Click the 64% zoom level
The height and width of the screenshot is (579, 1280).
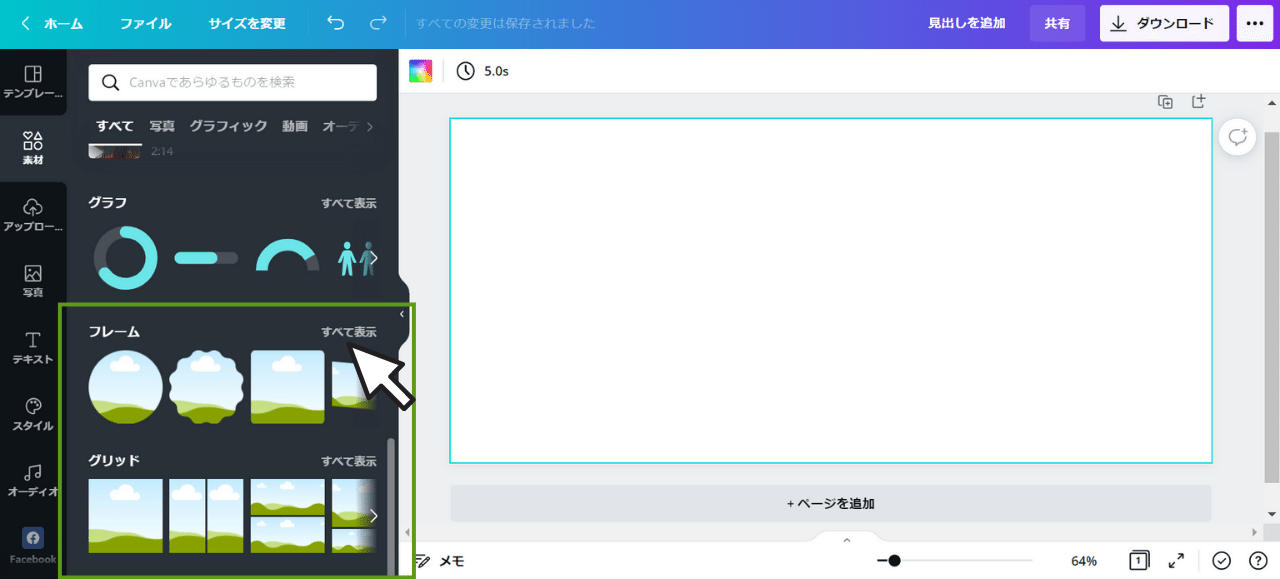coord(1084,561)
